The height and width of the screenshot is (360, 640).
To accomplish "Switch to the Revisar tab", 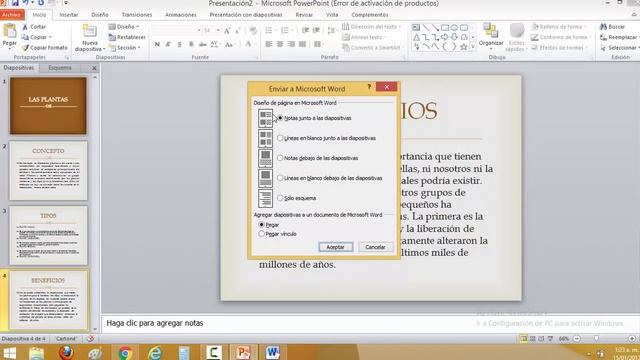I will (304, 15).
